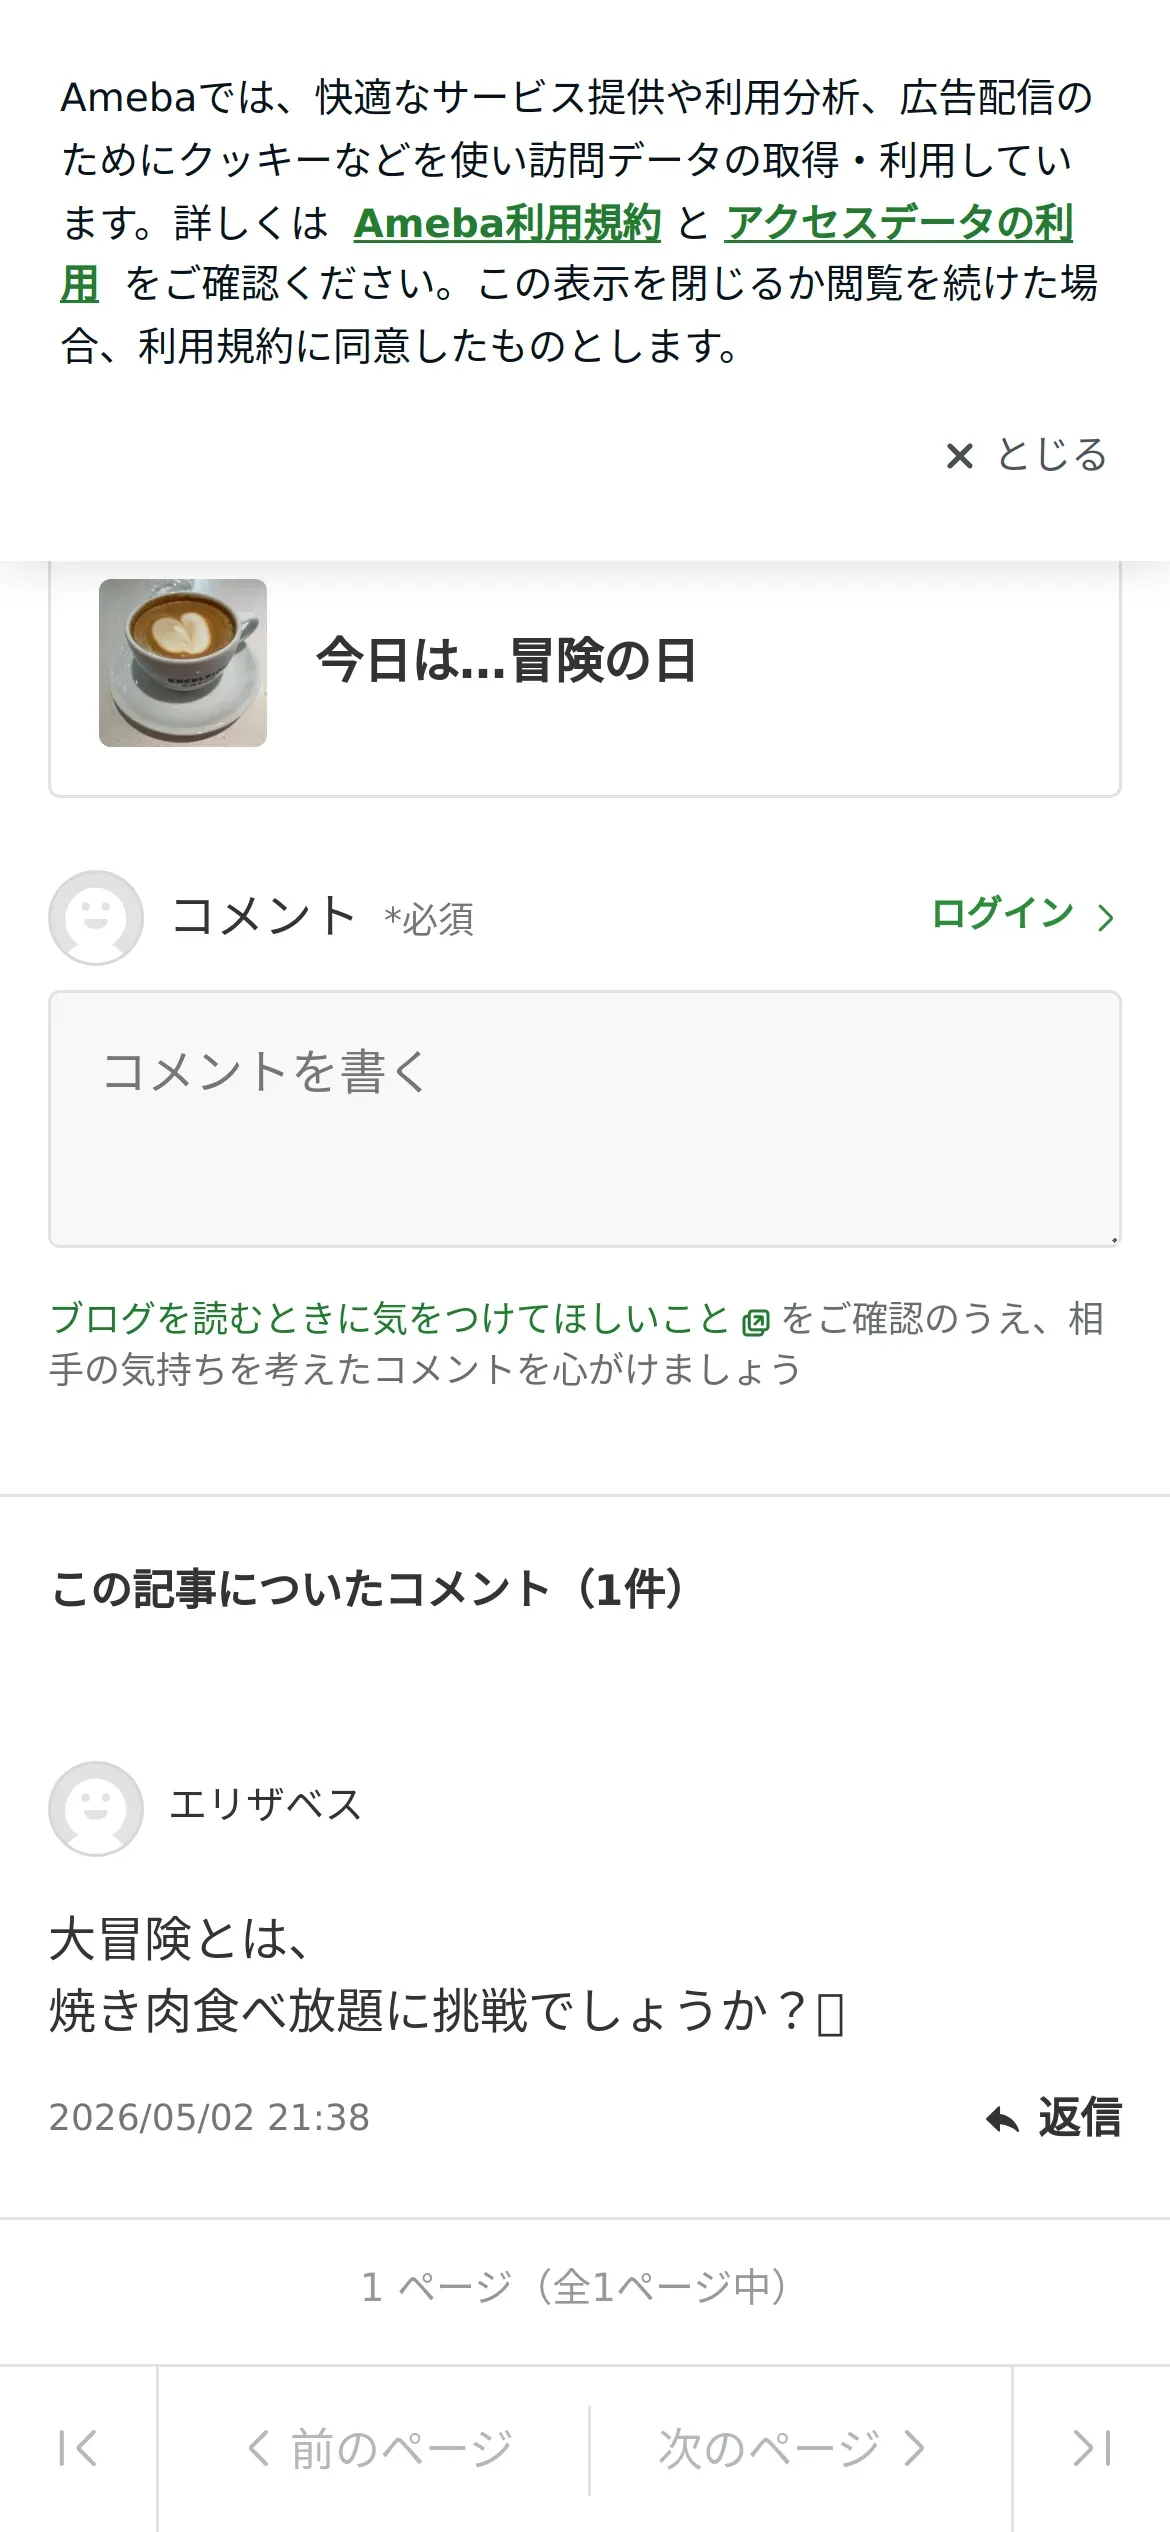
Task: Go to 前のページ
Action: point(379,2448)
